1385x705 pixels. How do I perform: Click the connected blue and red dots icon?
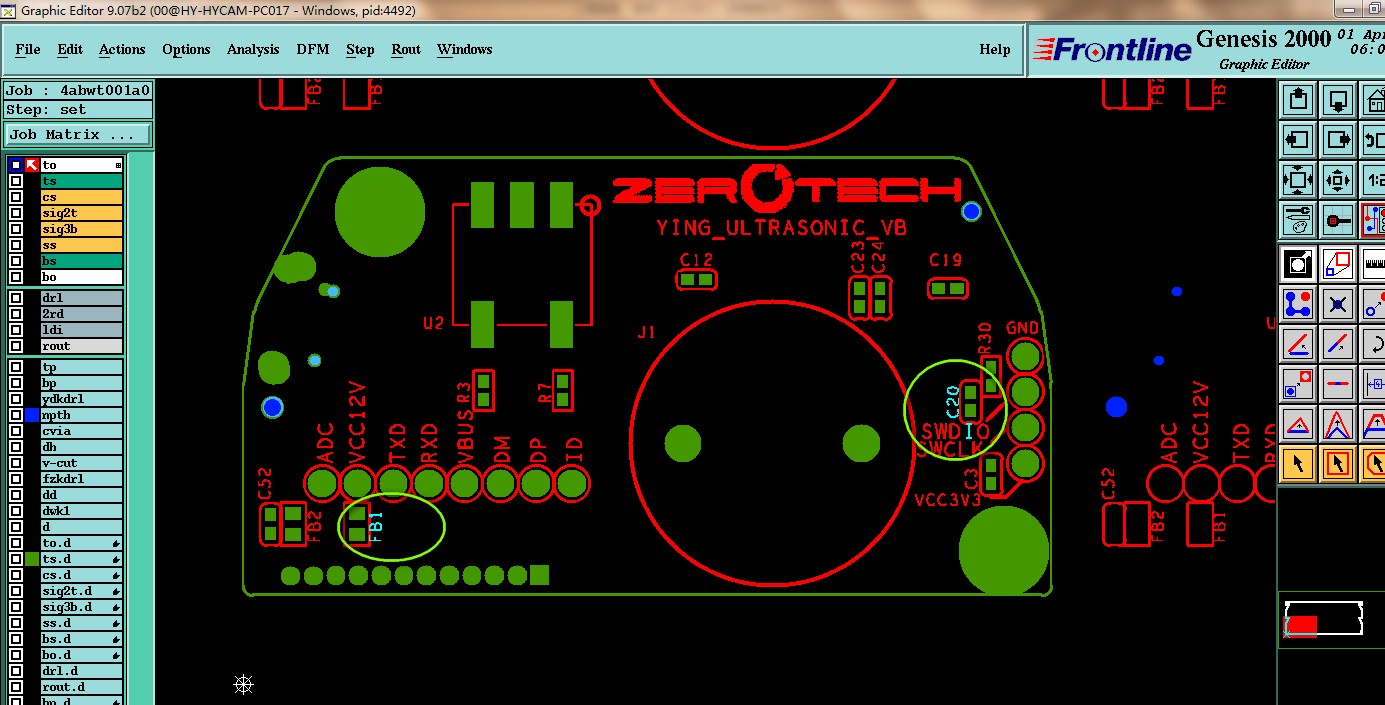[1298, 303]
